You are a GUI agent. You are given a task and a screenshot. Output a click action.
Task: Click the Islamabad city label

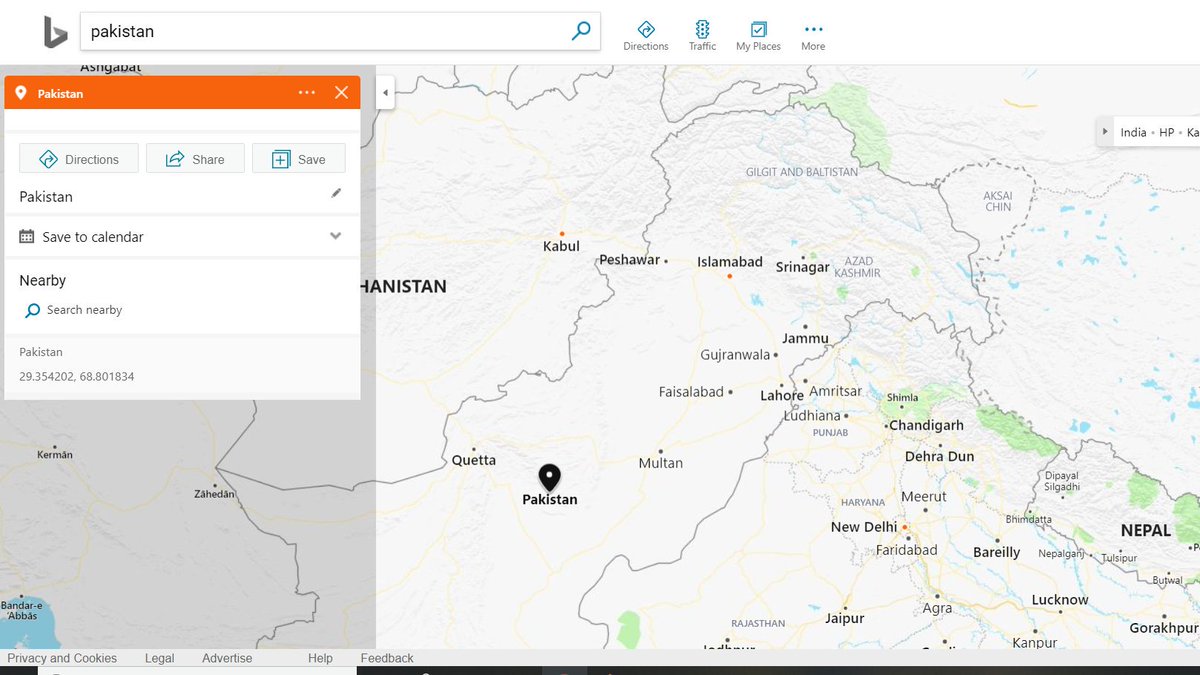click(x=730, y=262)
